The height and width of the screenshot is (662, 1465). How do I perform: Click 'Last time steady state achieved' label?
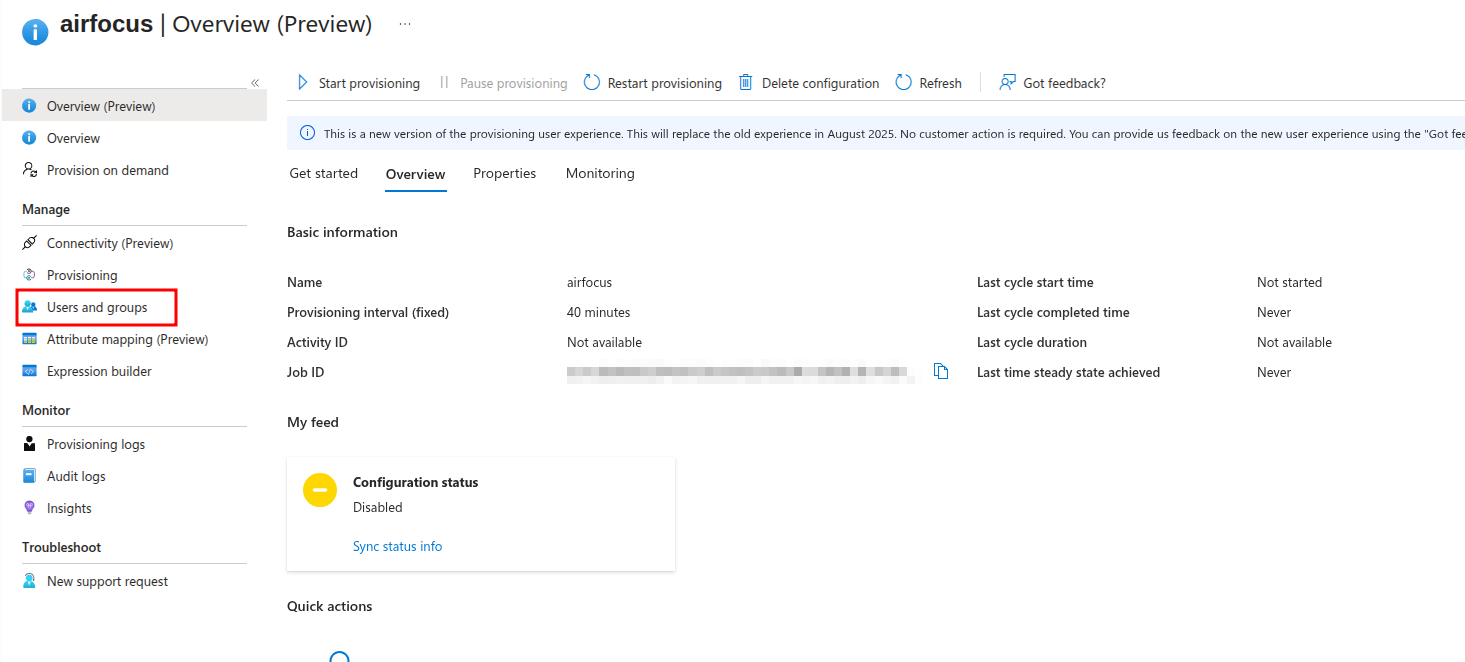coord(1068,373)
